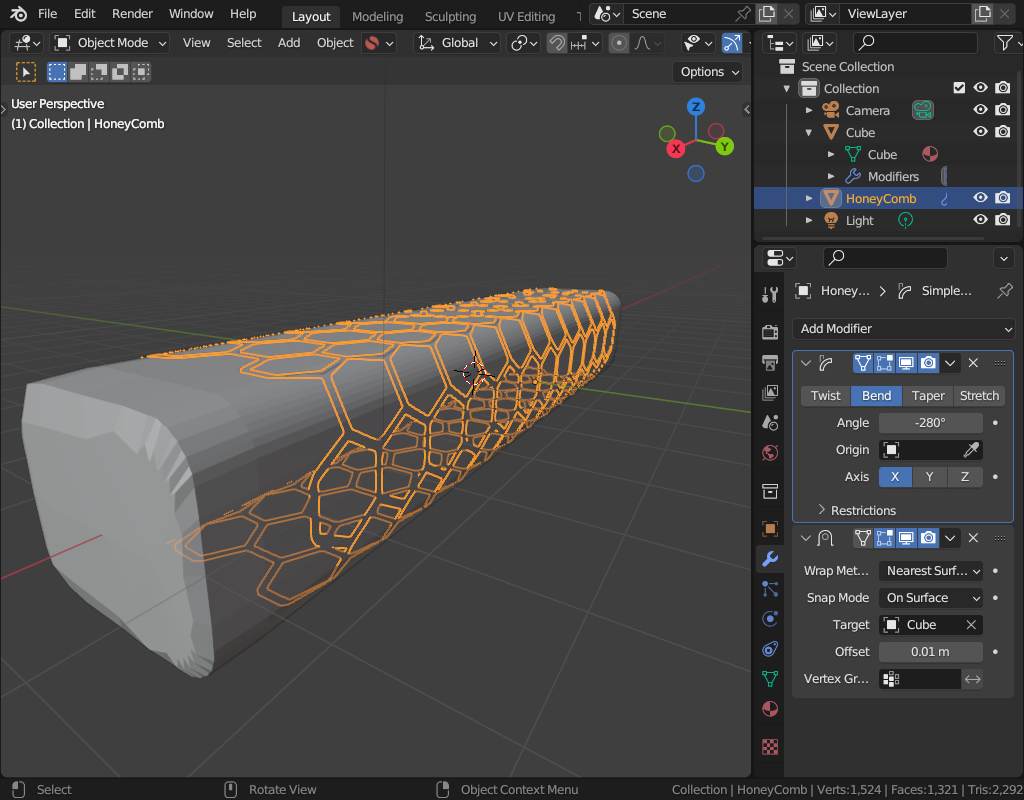Open the Options dropdown in viewport
This screenshot has width=1024, height=800.
coord(709,72)
